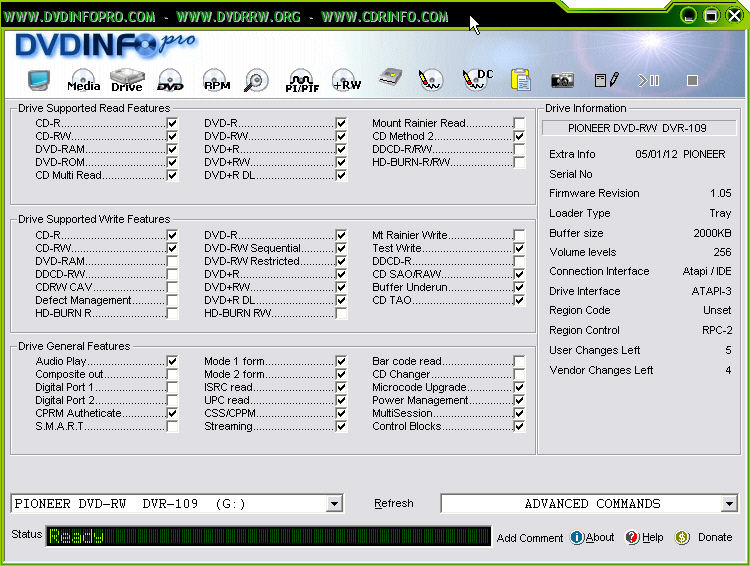Image resolution: width=750 pixels, height=566 pixels.
Task: Toggle the write DVD-RAM checkbox
Action: 172,261
